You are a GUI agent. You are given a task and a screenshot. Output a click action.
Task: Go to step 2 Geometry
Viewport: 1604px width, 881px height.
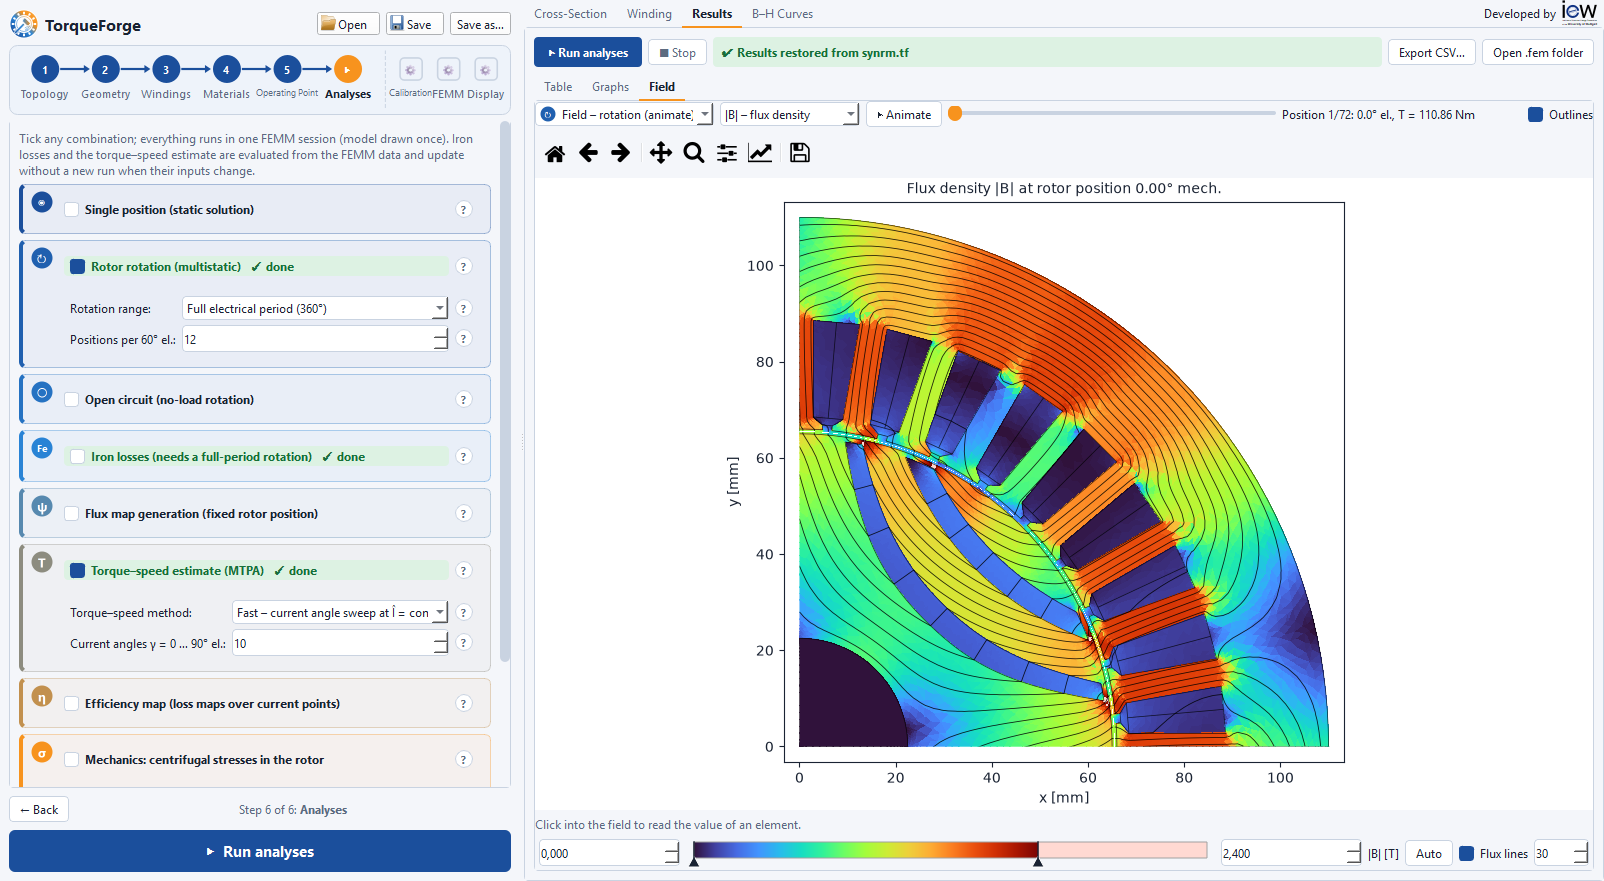tap(105, 70)
